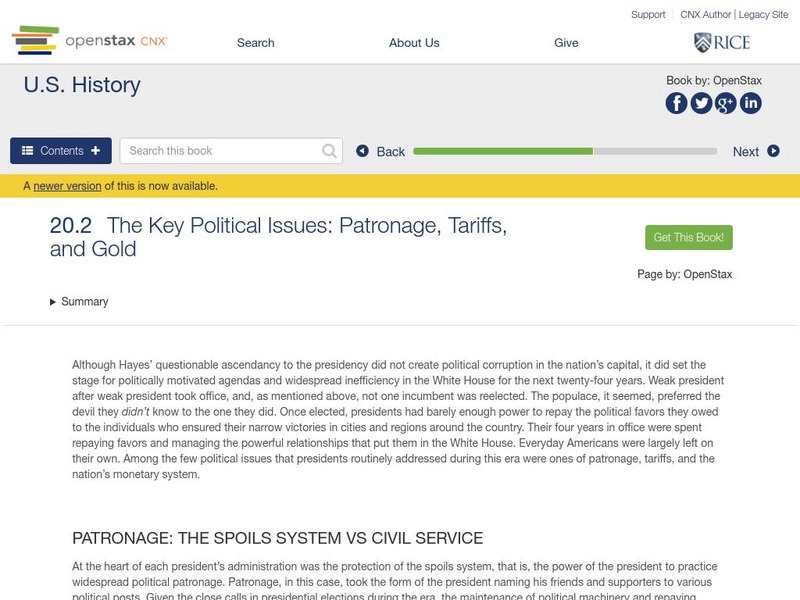Follow the newer version link

67,186
